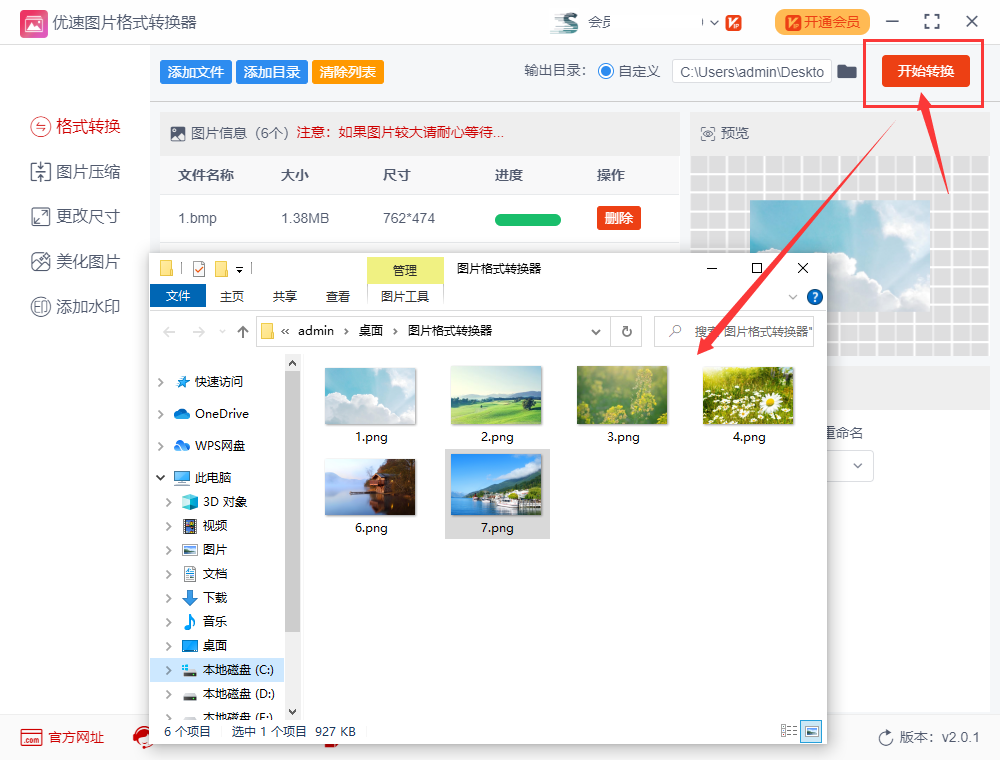Image resolution: width=1000 pixels, height=760 pixels.
Task: Open the 图片压缩 feature
Action: coord(75,172)
